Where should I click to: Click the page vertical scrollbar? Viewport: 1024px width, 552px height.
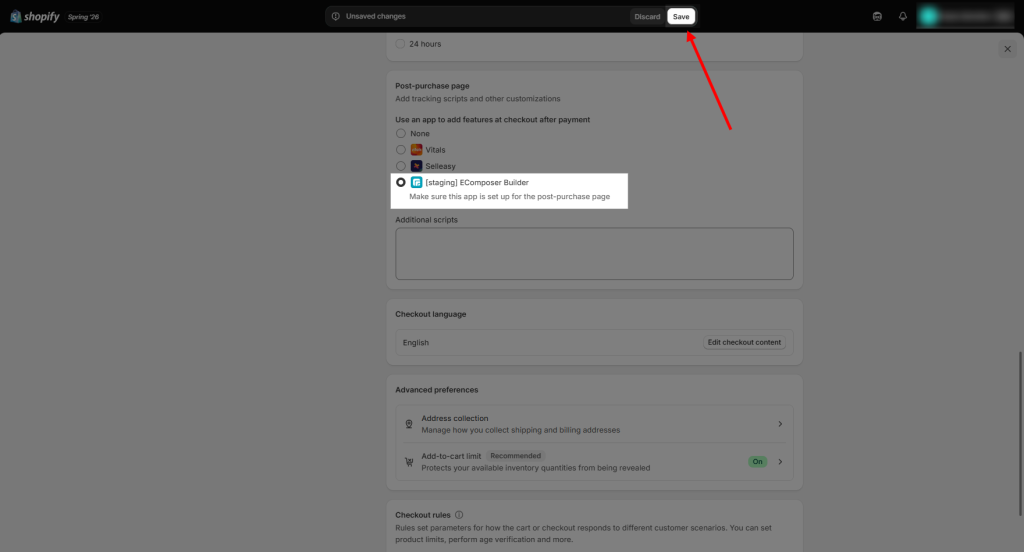pos(1020,434)
